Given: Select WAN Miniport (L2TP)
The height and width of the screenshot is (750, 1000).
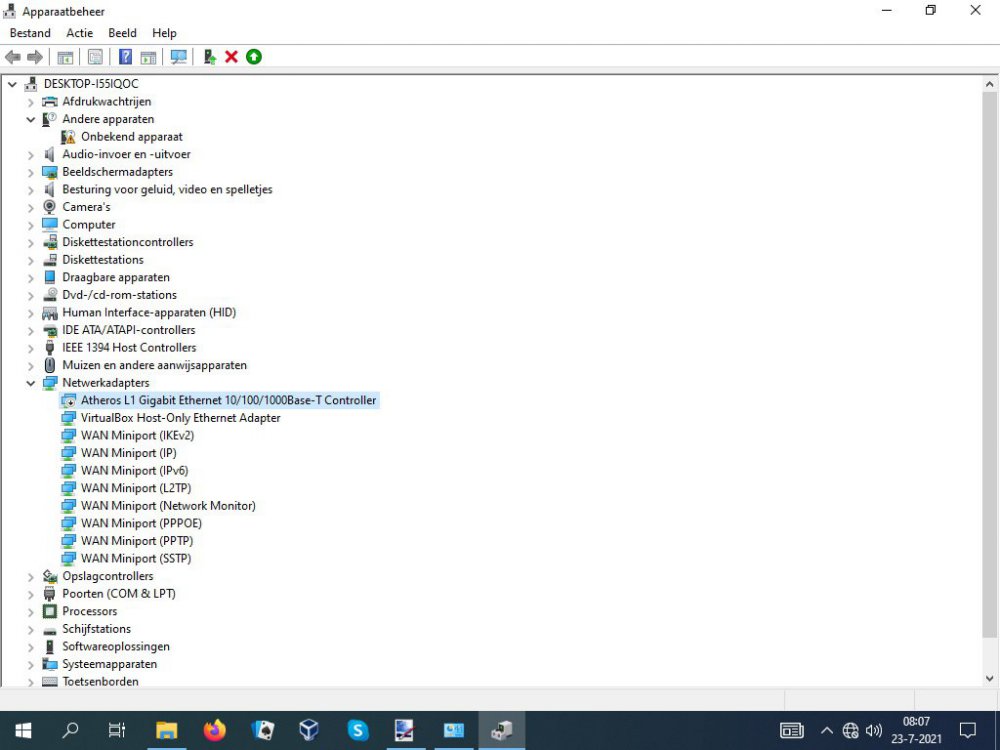Looking at the screenshot, I should coord(136,489).
